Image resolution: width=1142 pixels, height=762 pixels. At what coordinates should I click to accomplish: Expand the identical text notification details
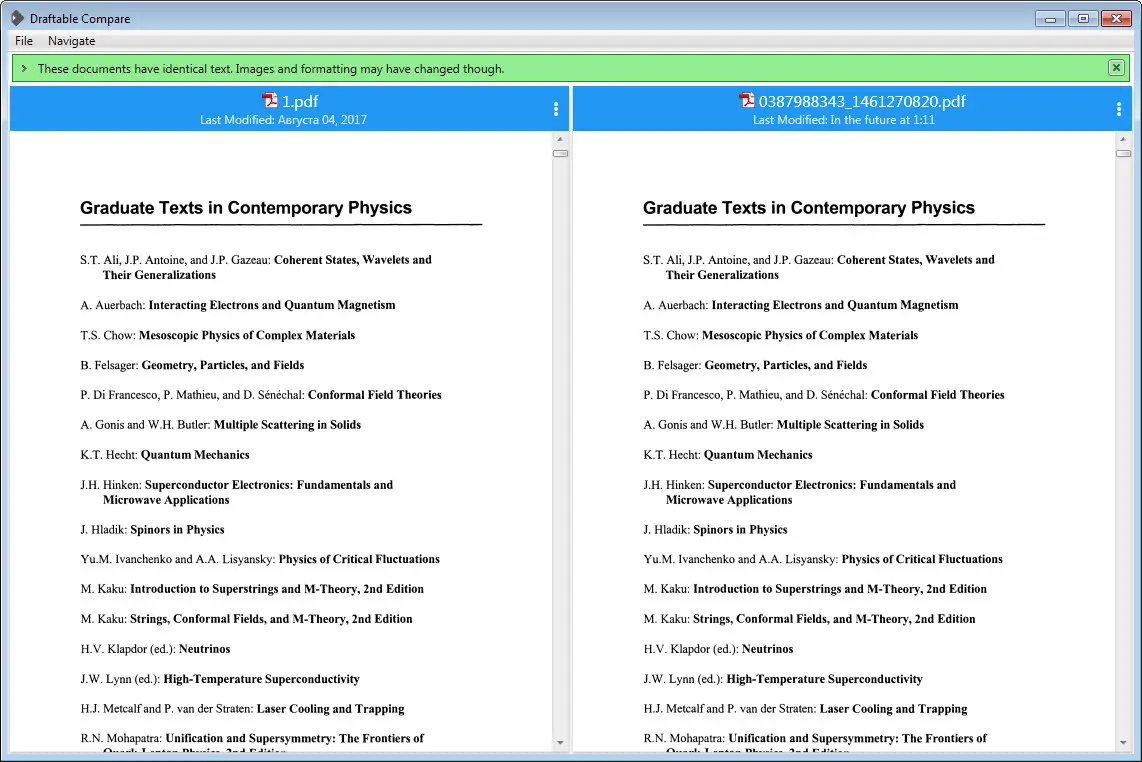coord(24,68)
